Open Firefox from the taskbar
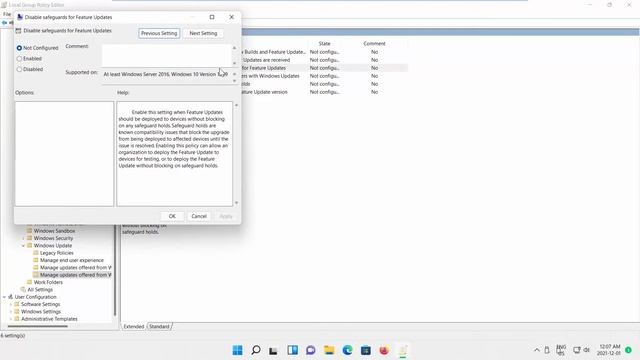Viewport: 640px width, 360px height. 384,350
